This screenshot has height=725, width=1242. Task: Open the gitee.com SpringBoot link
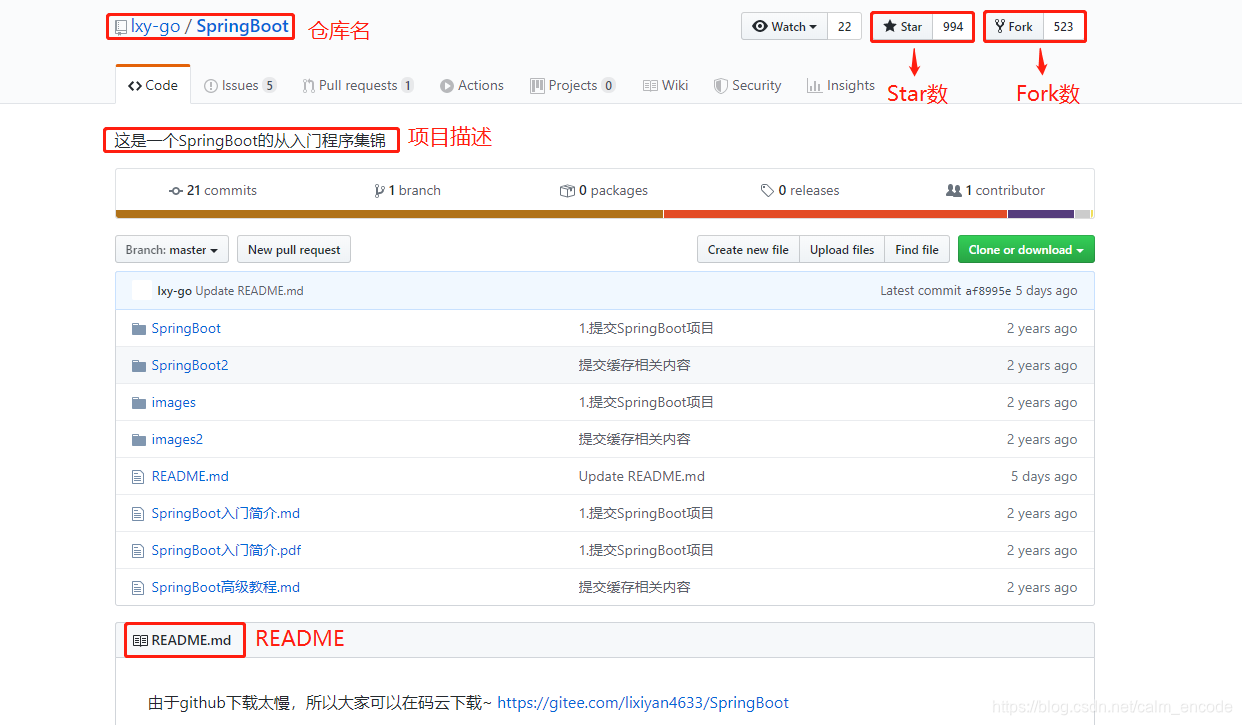(x=643, y=703)
